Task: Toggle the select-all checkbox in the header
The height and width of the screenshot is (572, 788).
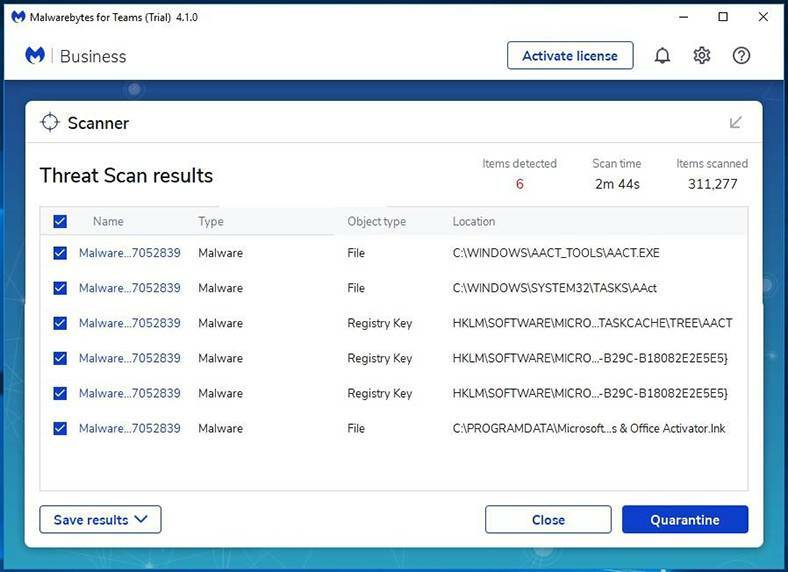Action: pyautogui.click(x=60, y=221)
